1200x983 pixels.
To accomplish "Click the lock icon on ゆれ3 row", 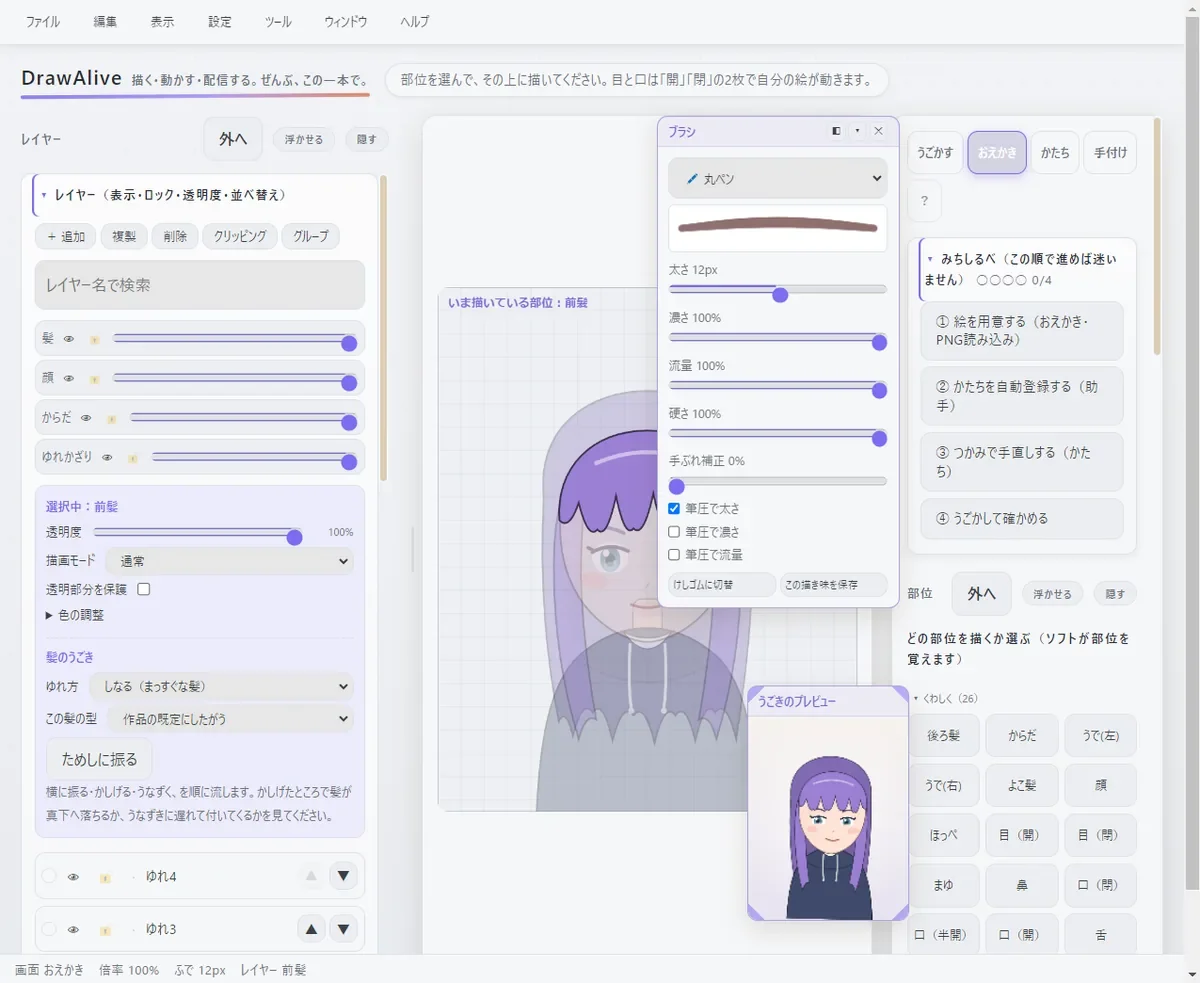I will point(104,929).
